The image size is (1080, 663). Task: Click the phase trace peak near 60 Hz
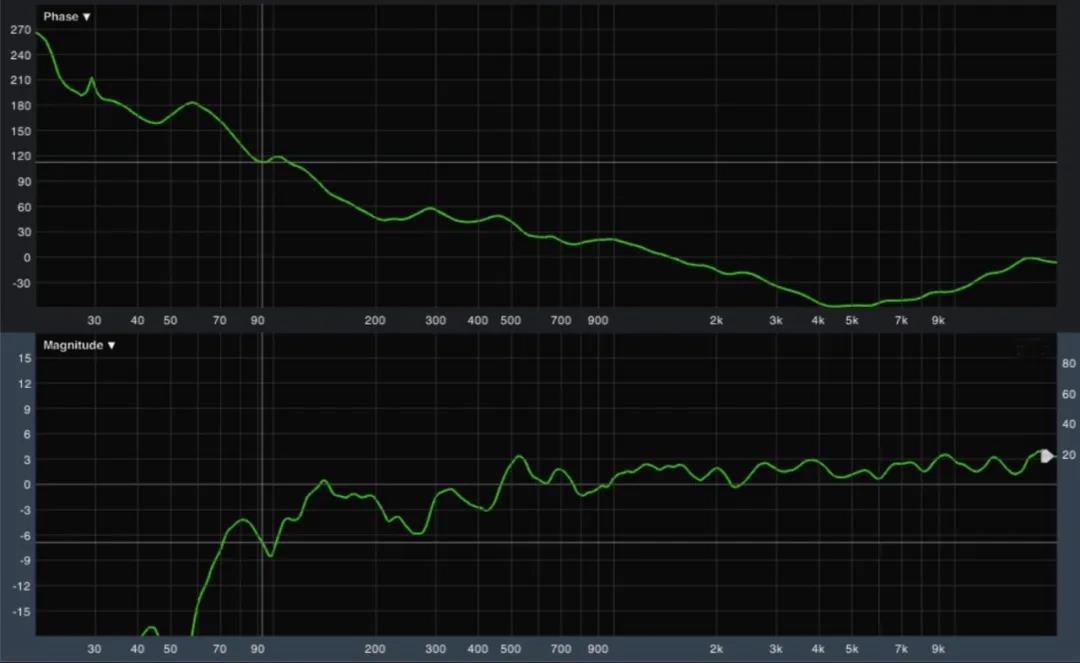pos(192,103)
